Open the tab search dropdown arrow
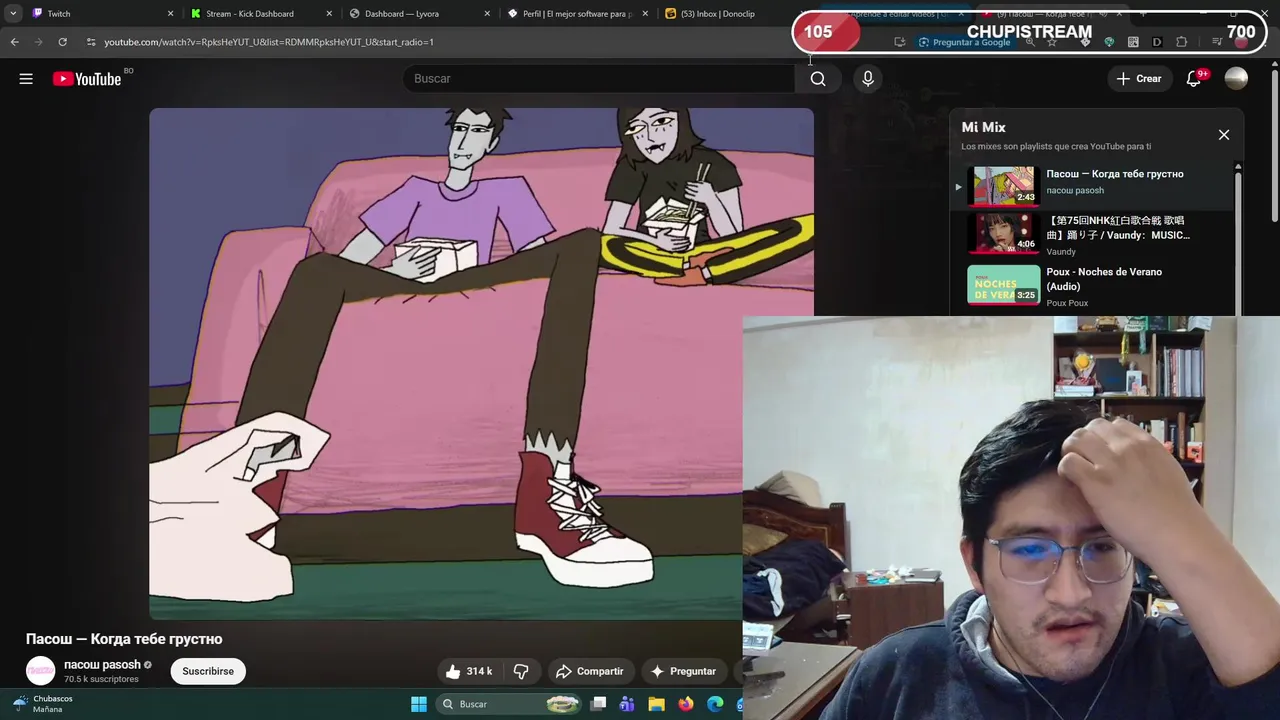This screenshot has width=1280, height=720. (x=13, y=14)
